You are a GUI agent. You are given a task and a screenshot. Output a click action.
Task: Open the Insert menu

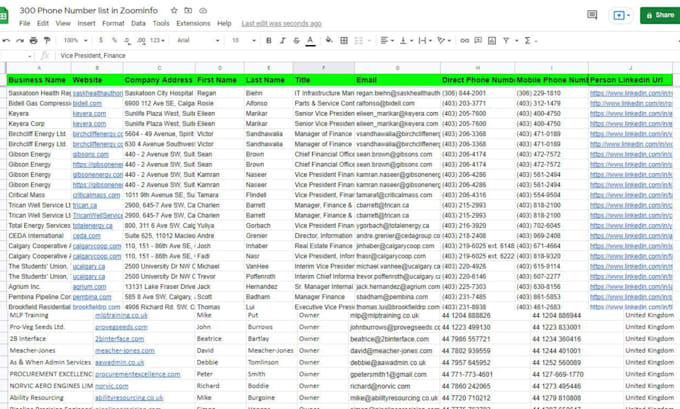[86, 23]
